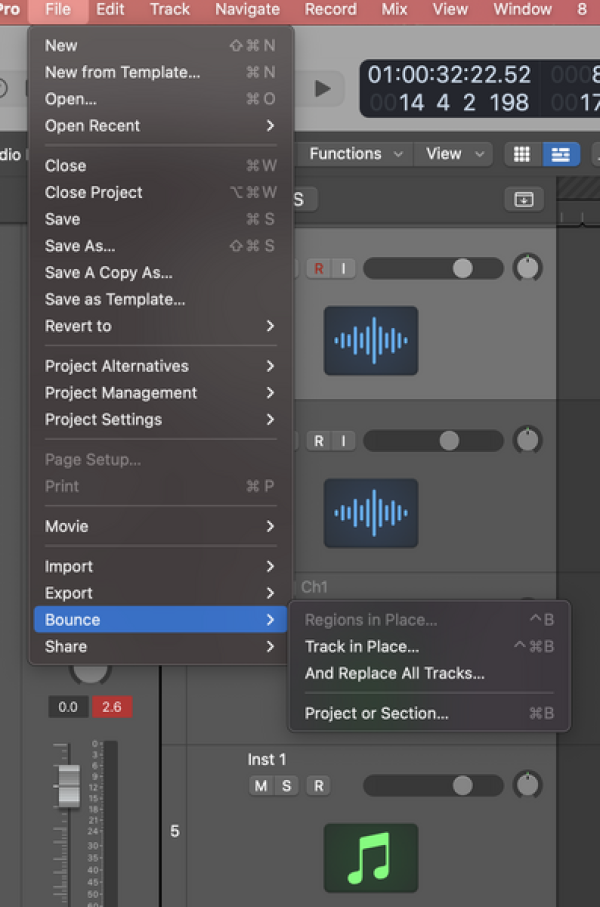This screenshot has height=907, width=600.
Task: Expand the Open Recent submenu
Action: 160,126
